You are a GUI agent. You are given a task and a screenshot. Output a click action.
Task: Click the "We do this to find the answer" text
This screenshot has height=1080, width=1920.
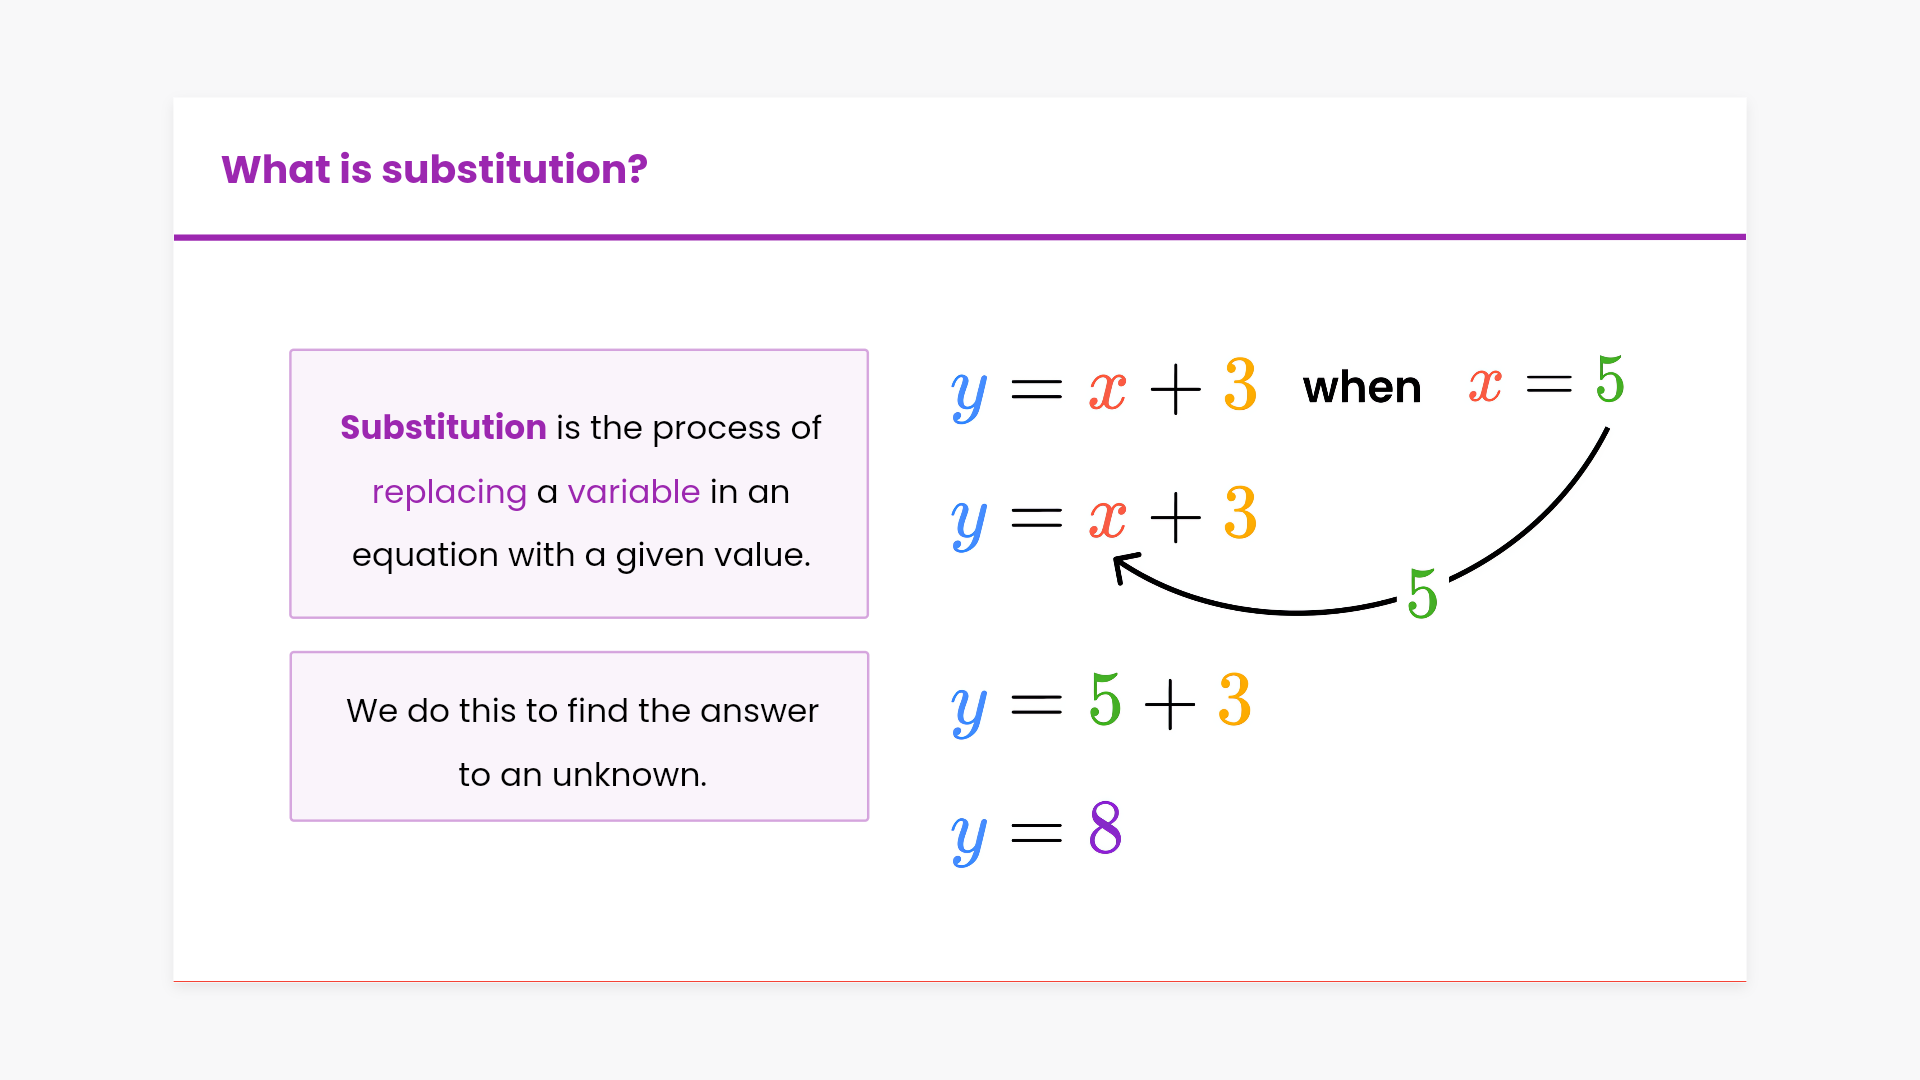pyautogui.click(x=582, y=711)
